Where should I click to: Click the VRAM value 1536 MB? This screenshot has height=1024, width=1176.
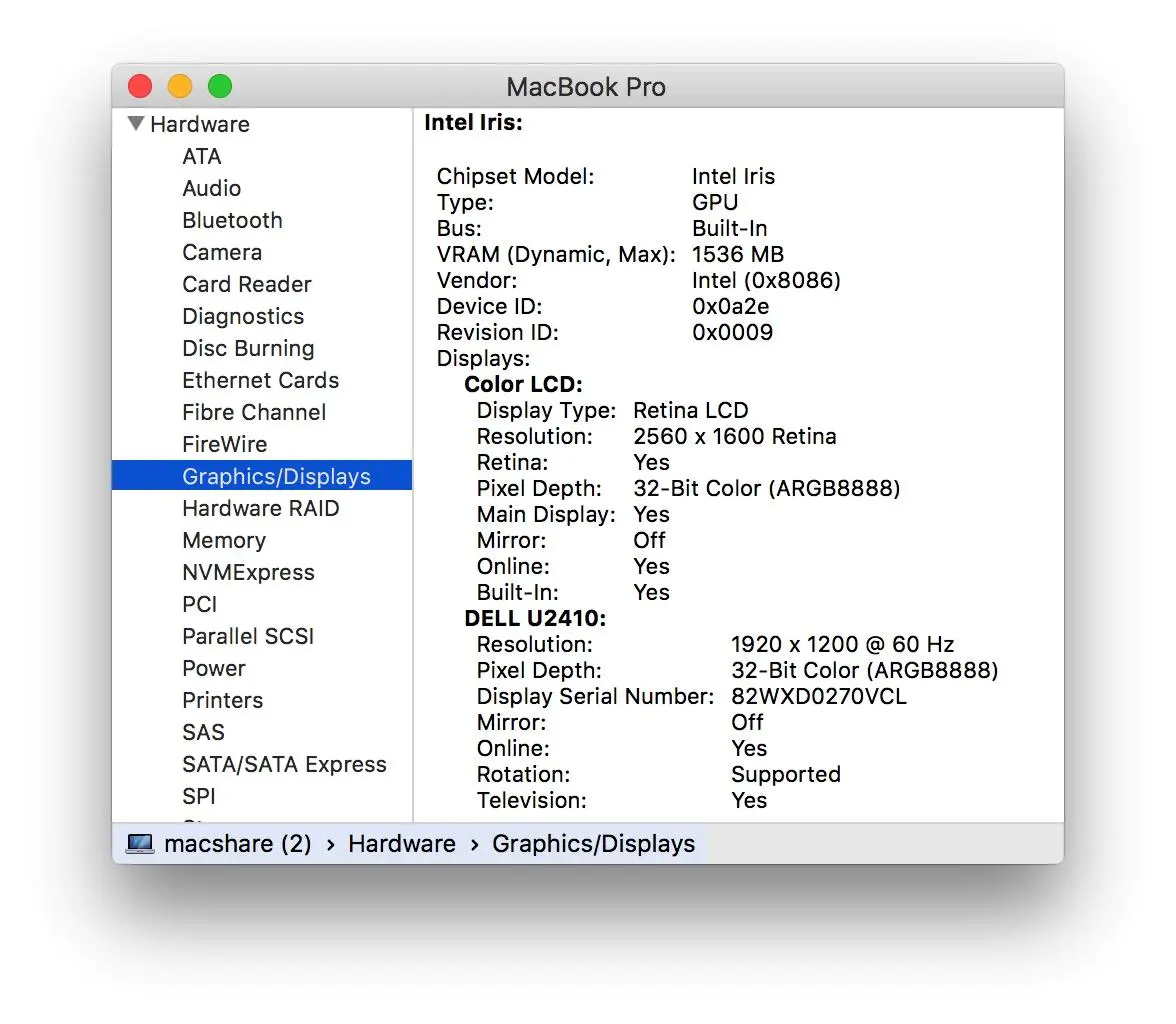tap(738, 254)
